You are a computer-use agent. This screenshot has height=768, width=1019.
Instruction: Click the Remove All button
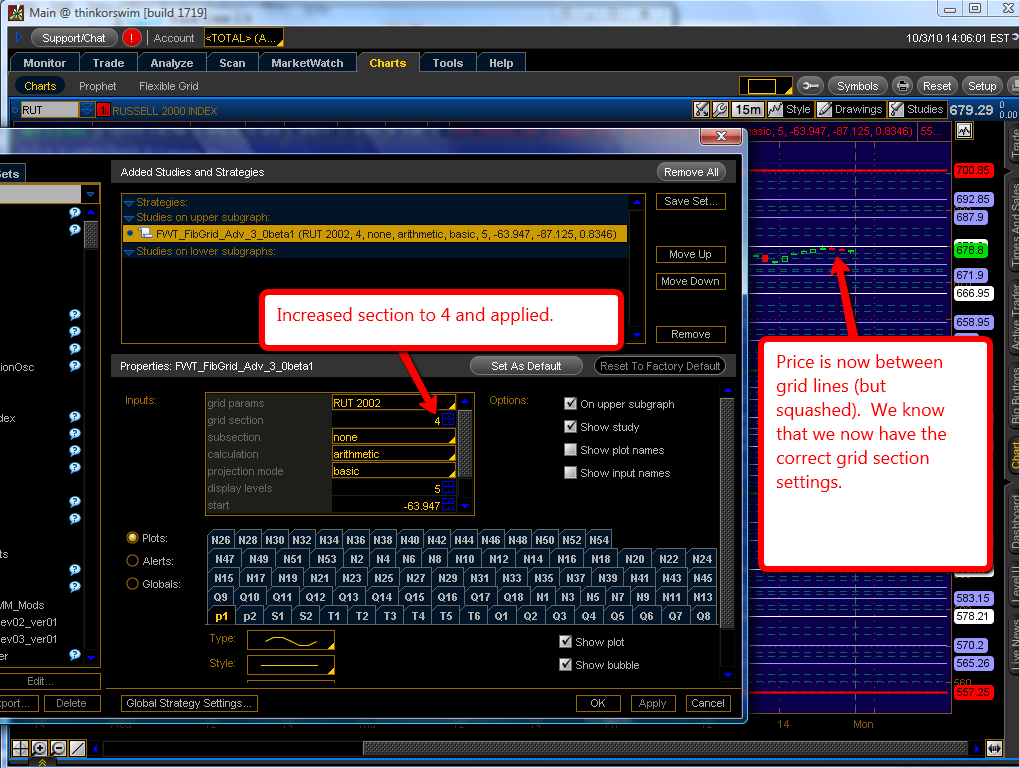click(x=690, y=172)
